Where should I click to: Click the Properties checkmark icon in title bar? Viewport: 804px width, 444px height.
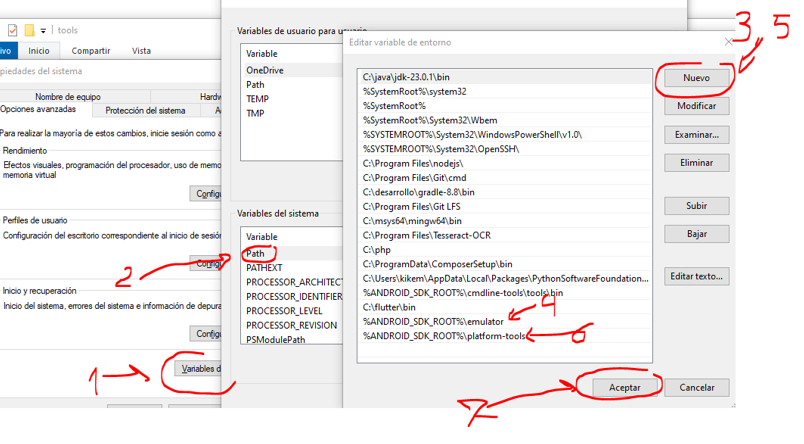point(12,31)
